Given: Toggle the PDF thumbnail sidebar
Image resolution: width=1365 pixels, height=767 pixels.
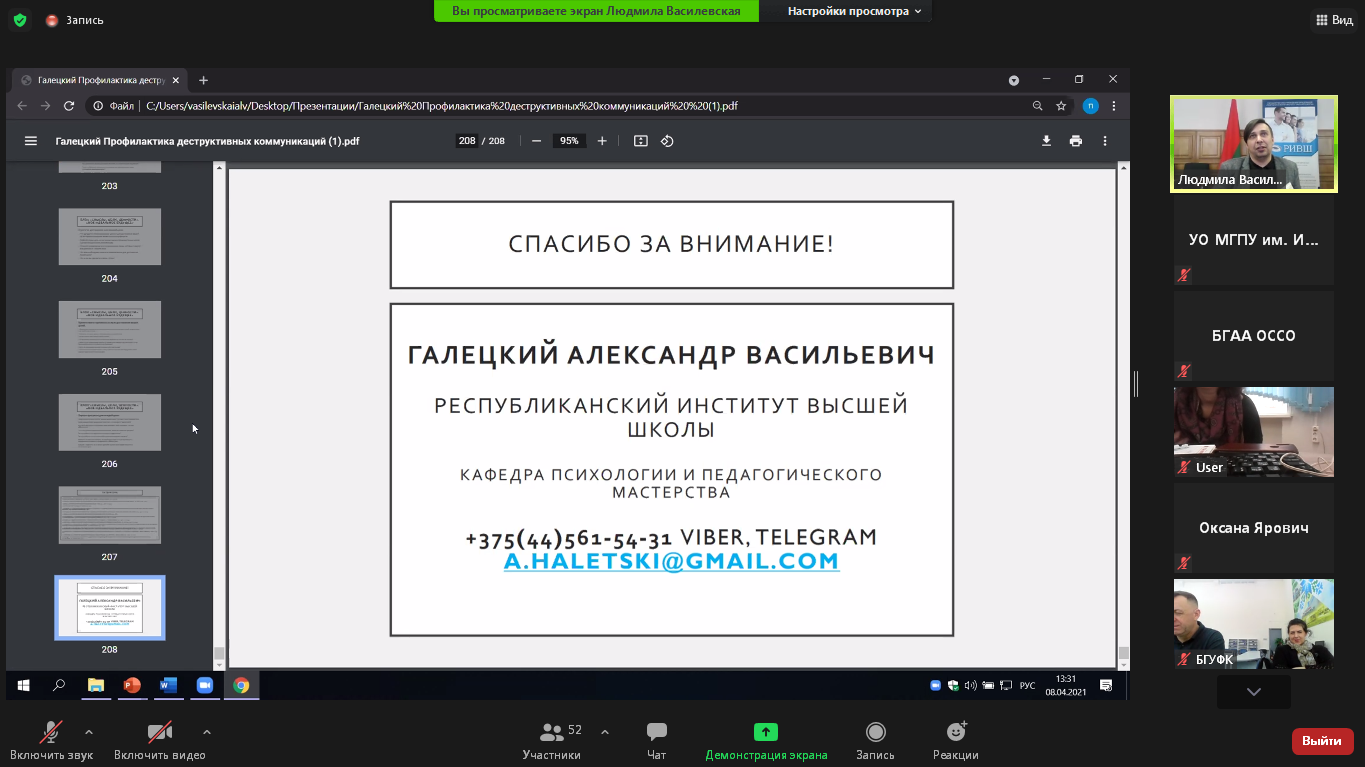Looking at the screenshot, I should [31, 141].
